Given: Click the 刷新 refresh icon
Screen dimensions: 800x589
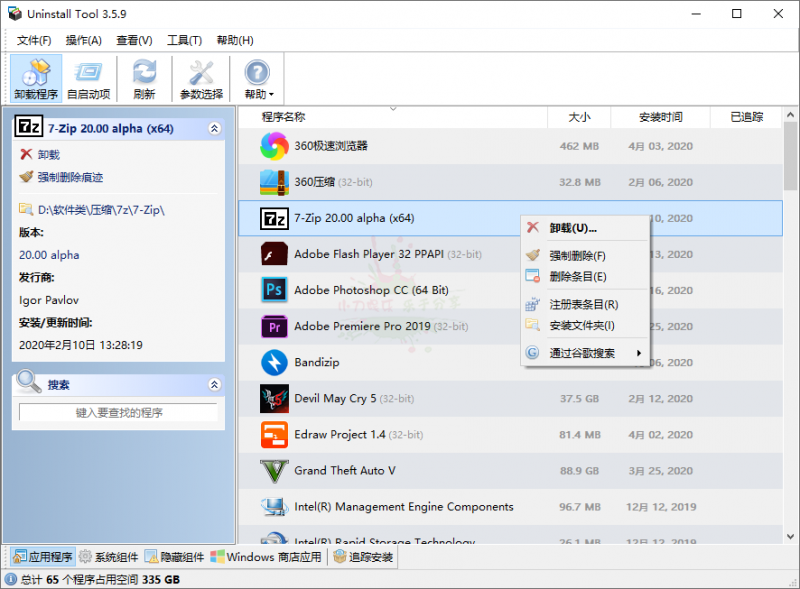Looking at the screenshot, I should tap(144, 77).
